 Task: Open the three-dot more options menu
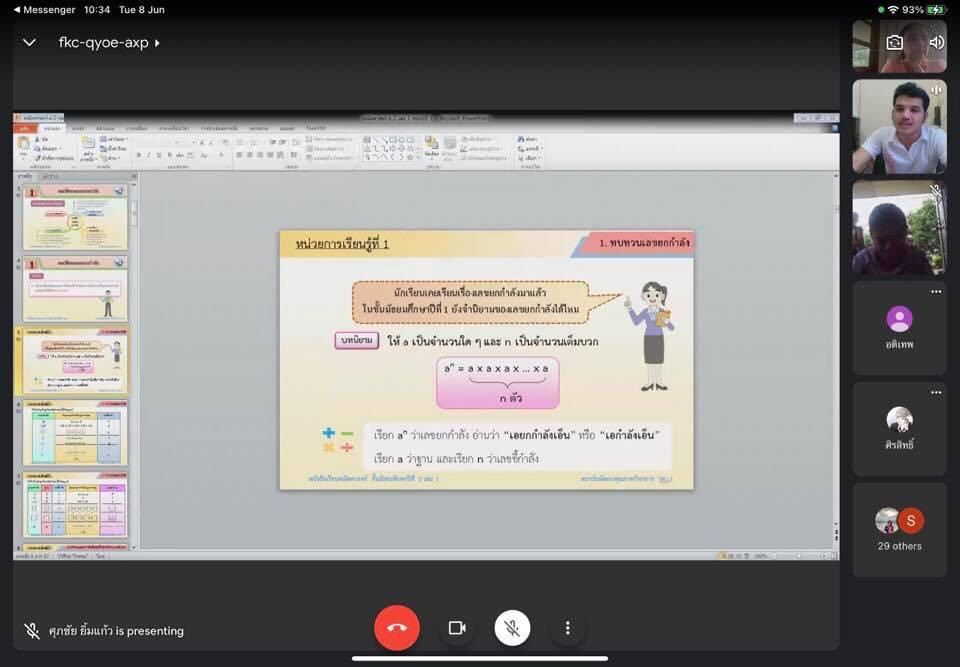[x=567, y=628]
